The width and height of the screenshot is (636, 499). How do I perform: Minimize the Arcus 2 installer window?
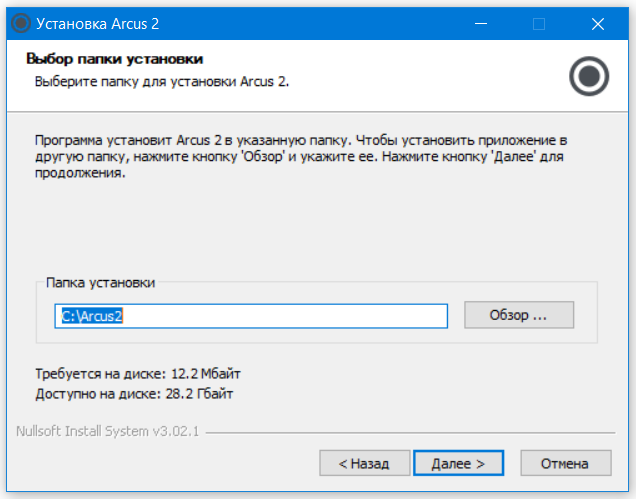pos(481,24)
